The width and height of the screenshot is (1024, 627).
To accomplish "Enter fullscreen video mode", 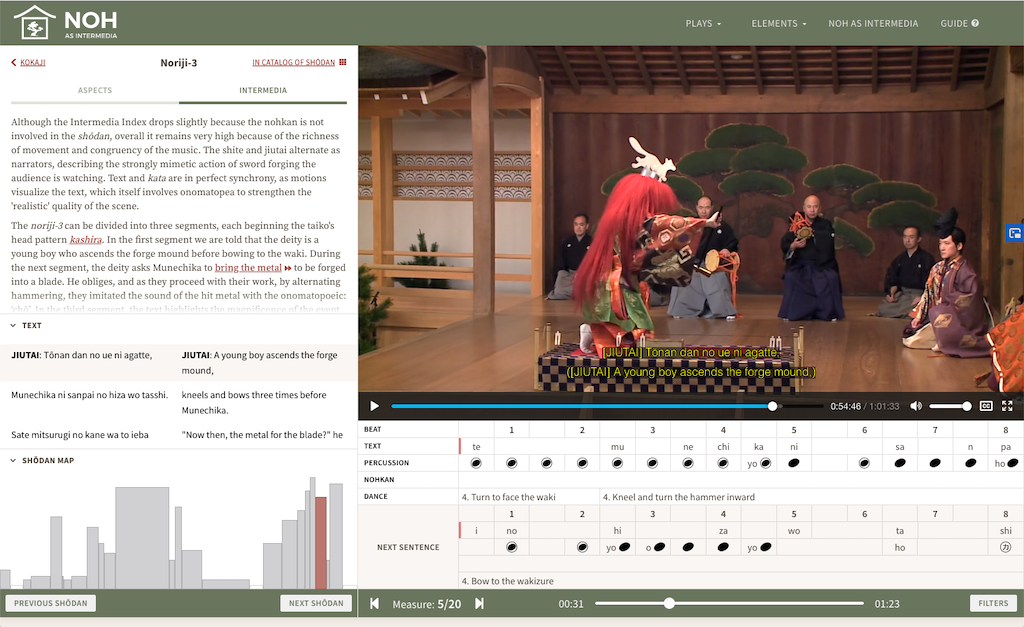I will point(1007,406).
